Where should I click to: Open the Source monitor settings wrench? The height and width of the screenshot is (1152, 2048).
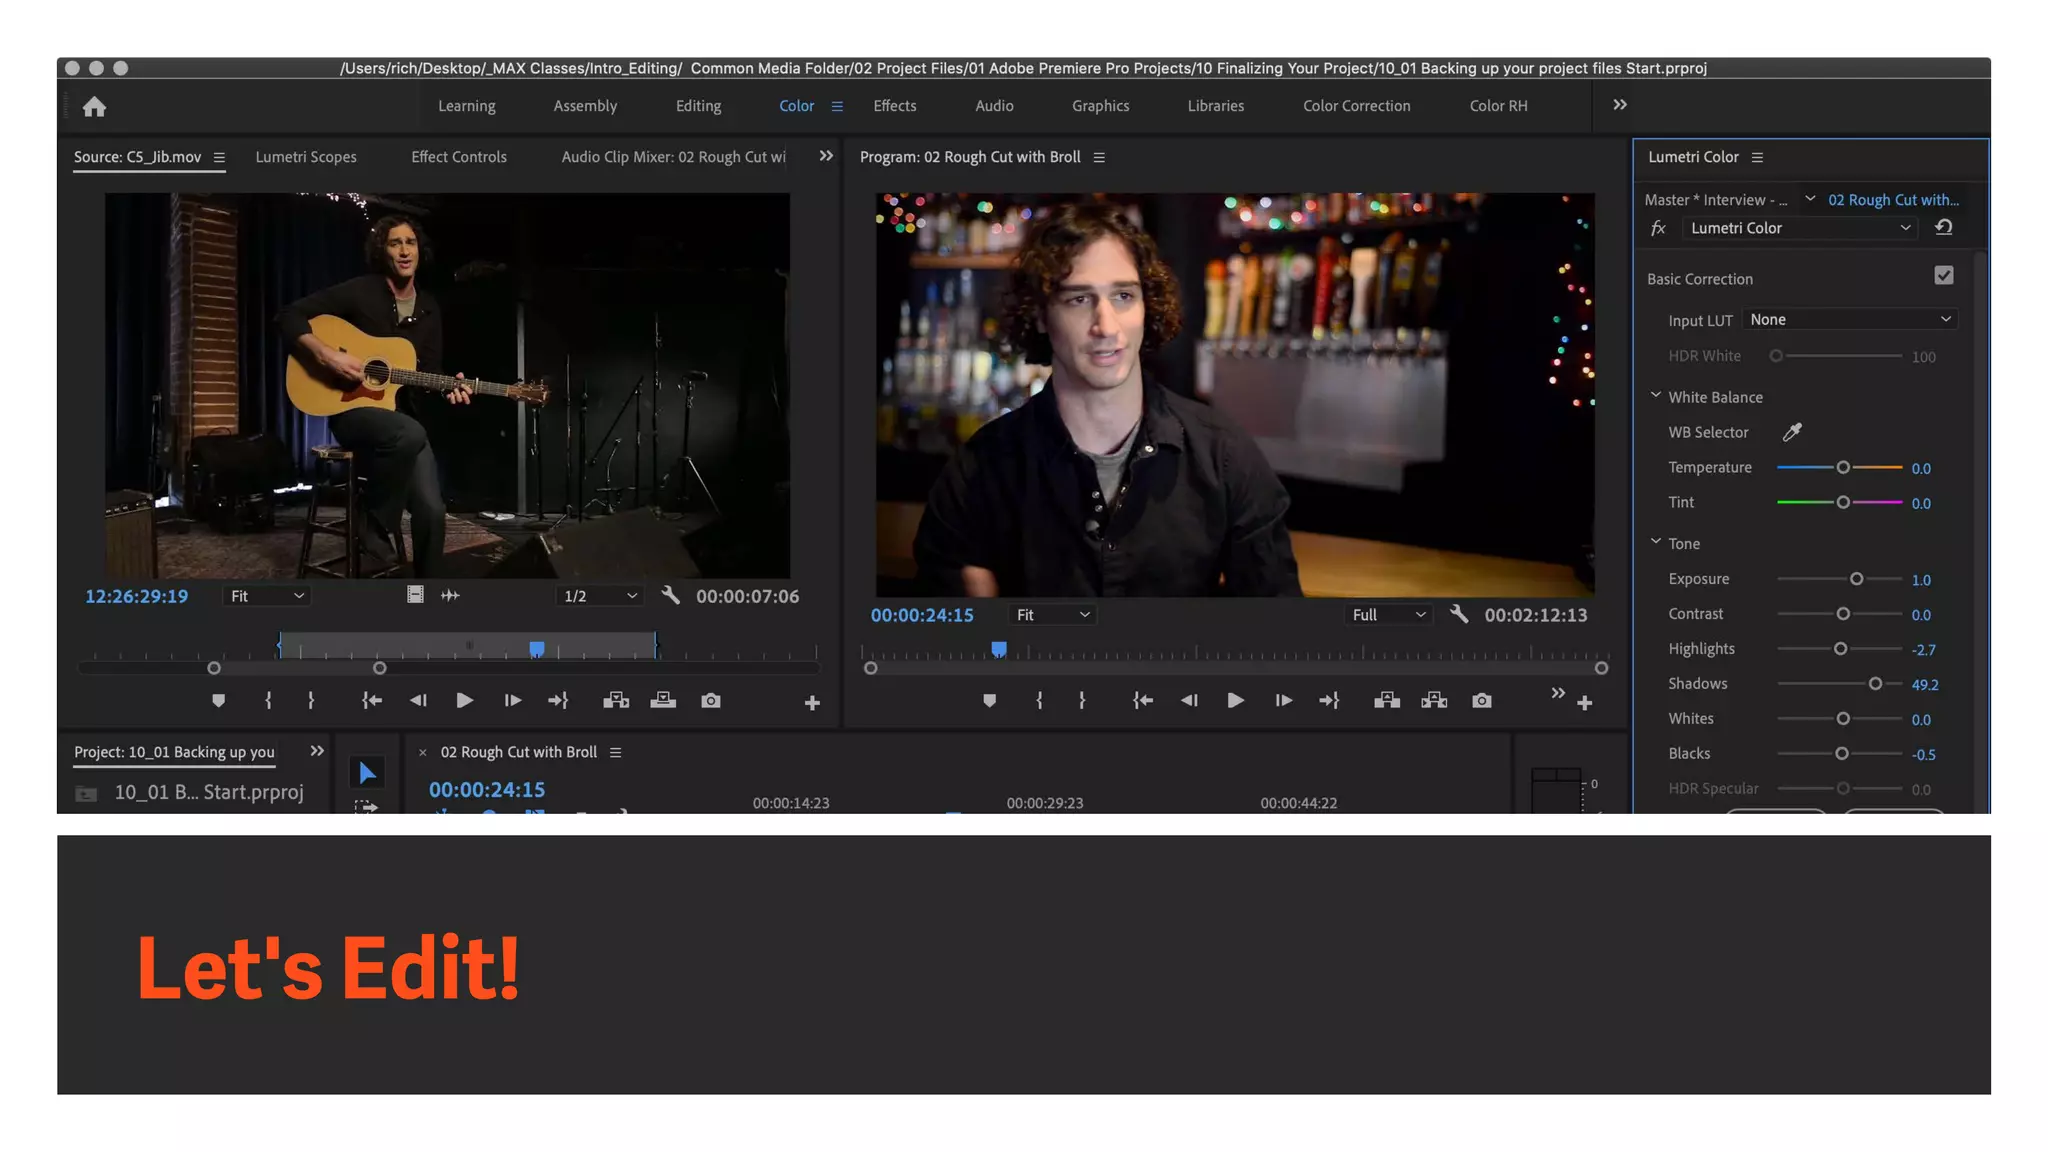click(670, 596)
